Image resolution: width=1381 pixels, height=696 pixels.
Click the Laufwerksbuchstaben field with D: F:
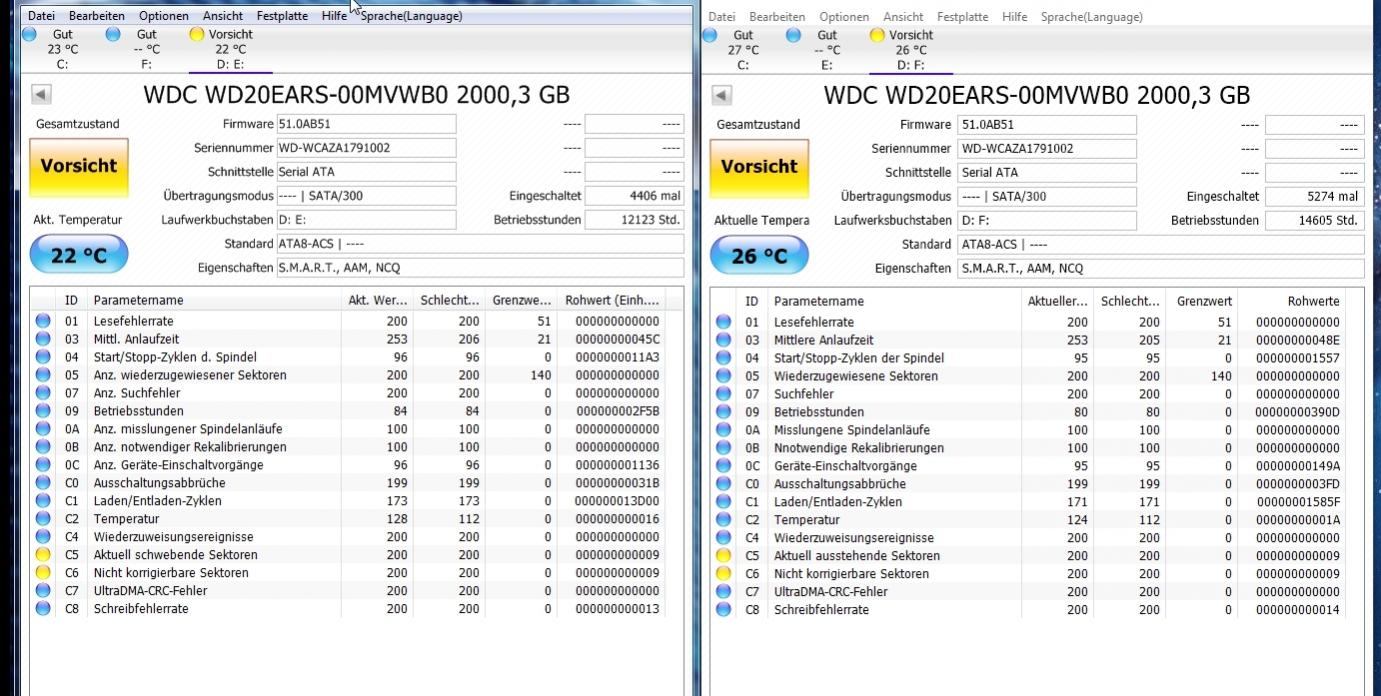(x=1047, y=220)
